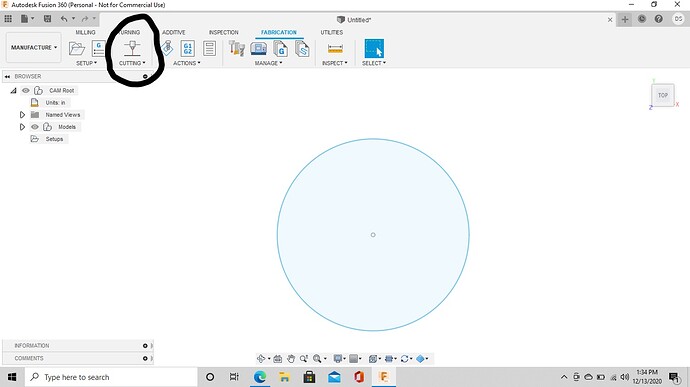690x387 pixels.
Task: Switch to the ADDITIVE tab
Action: point(173,32)
